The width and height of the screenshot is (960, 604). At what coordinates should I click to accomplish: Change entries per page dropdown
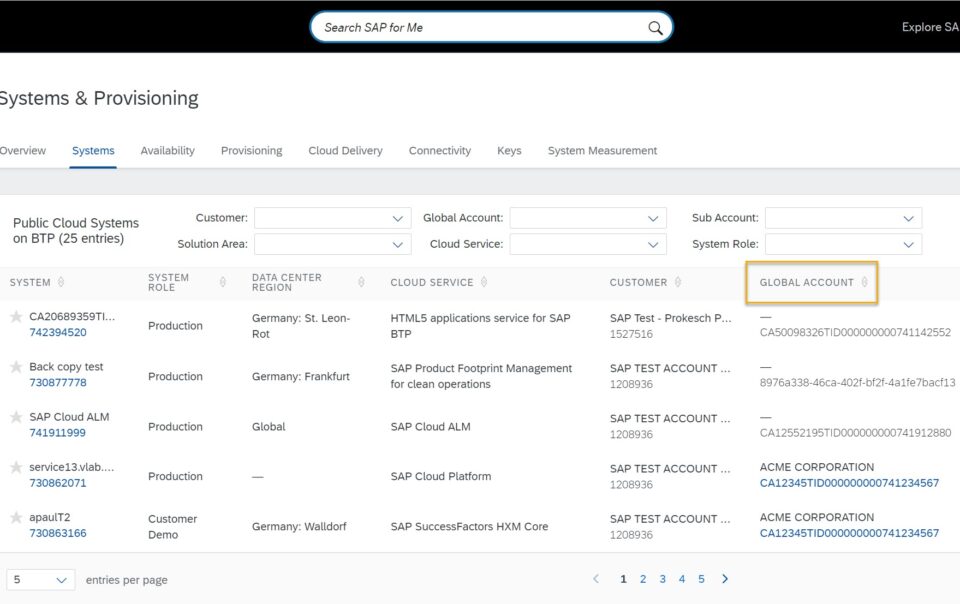point(40,580)
